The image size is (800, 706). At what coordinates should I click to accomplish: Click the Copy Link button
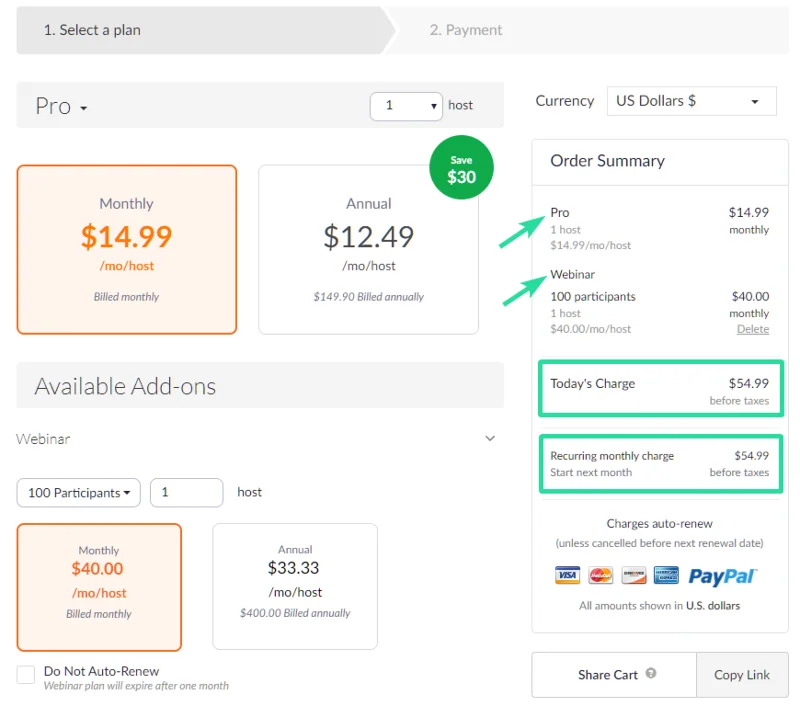(x=742, y=675)
